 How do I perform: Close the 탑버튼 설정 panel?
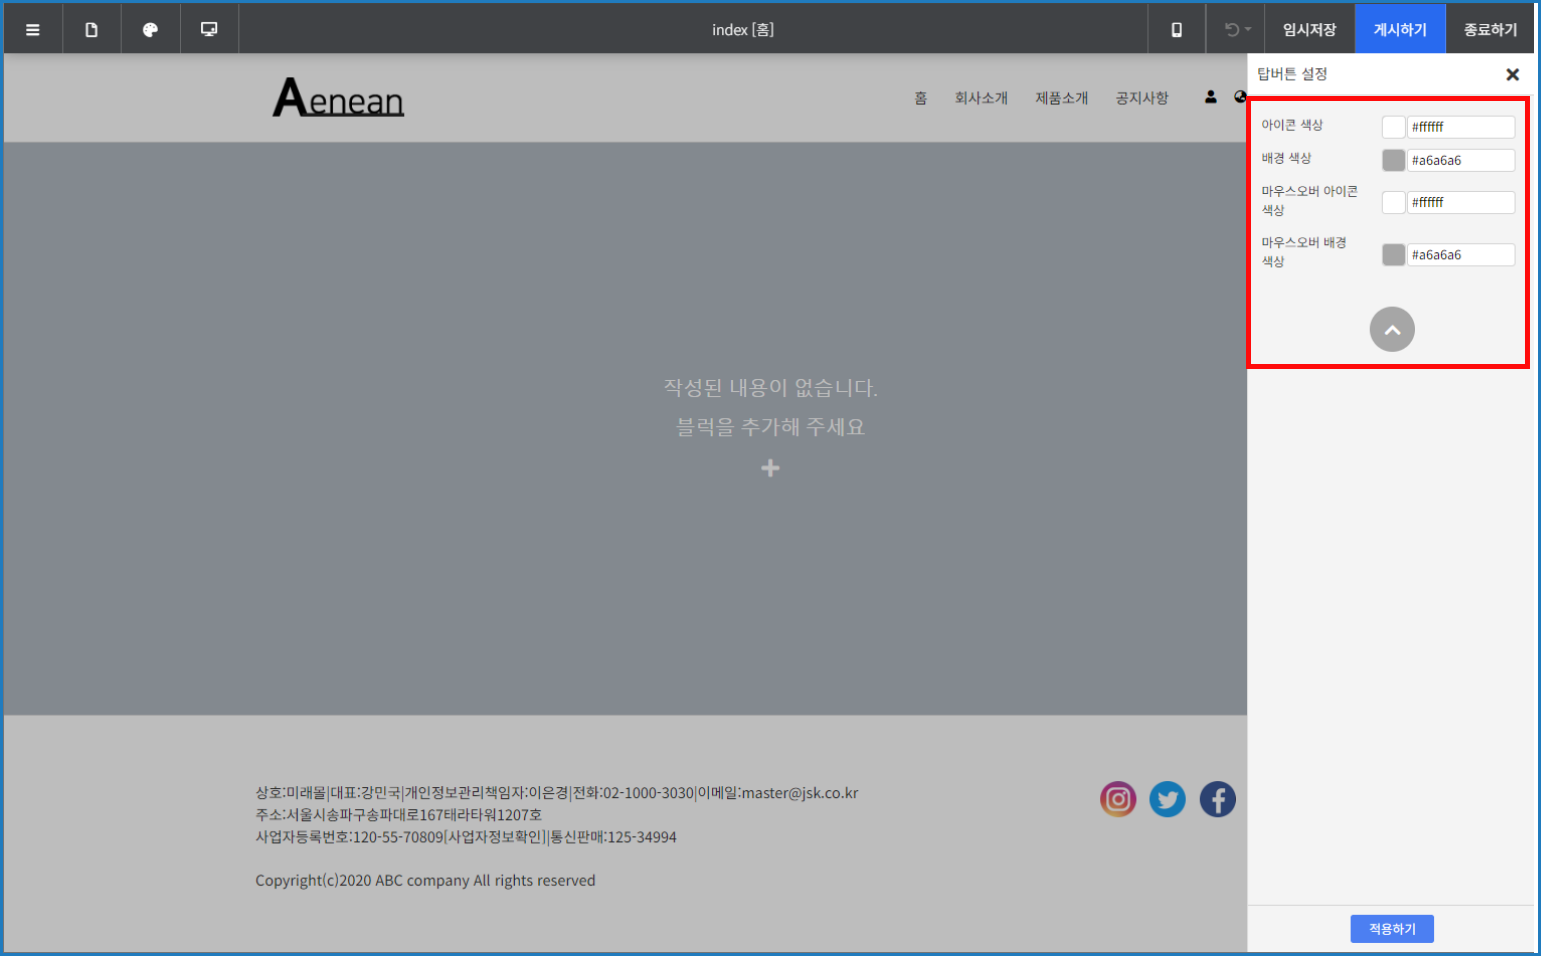pos(1512,74)
